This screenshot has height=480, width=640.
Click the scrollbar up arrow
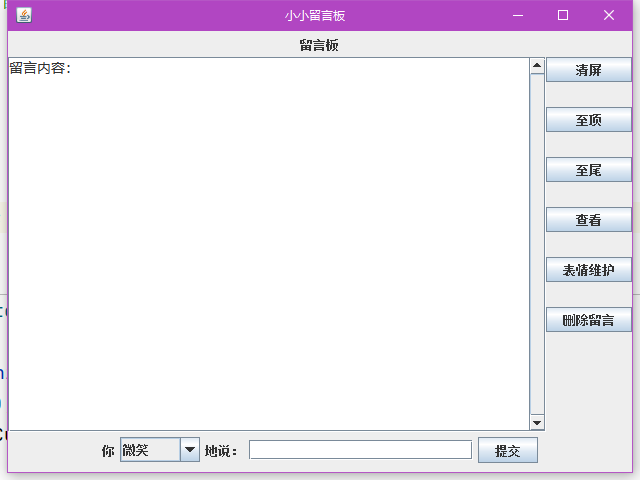pyautogui.click(x=537, y=66)
